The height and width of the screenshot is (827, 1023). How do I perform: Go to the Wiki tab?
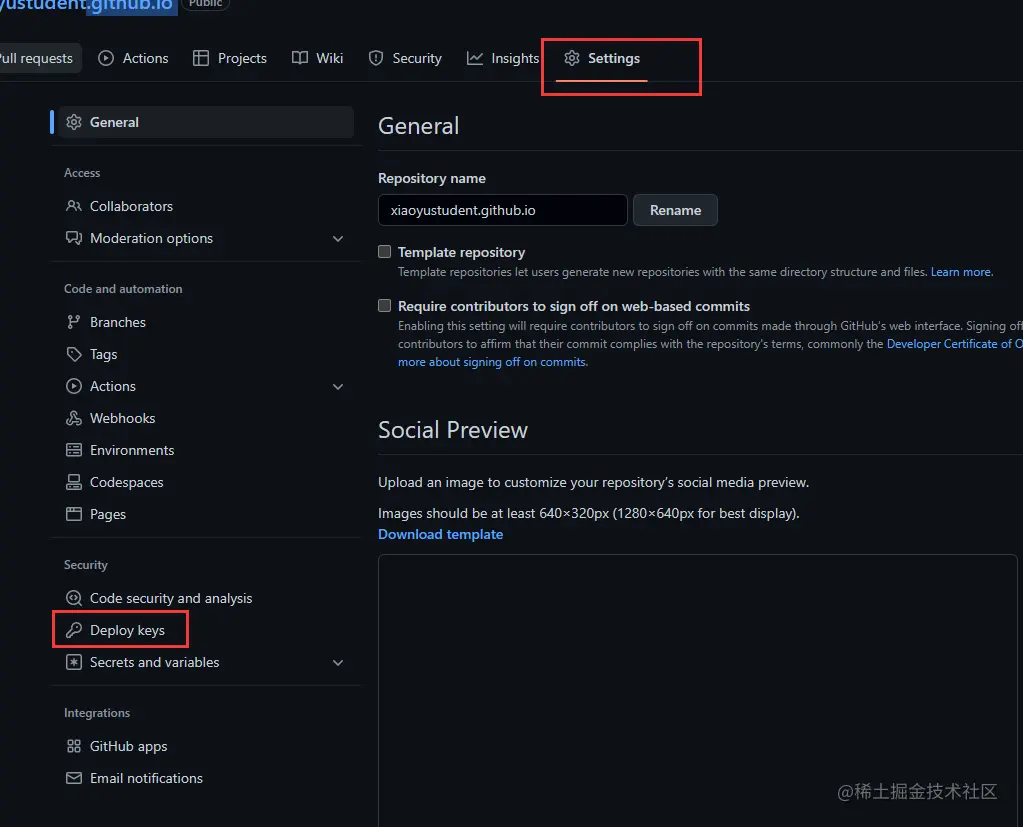tap(318, 58)
